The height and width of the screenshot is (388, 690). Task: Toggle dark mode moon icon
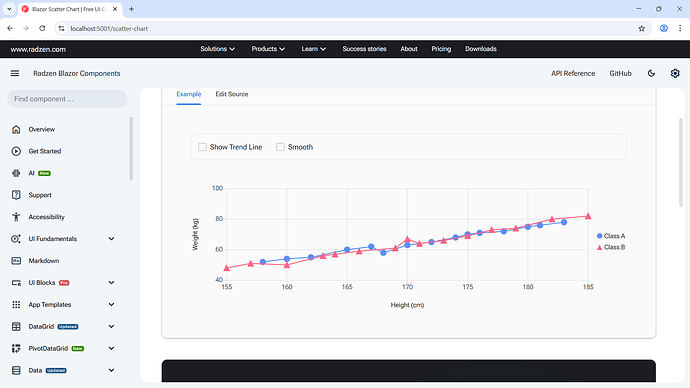pos(651,73)
